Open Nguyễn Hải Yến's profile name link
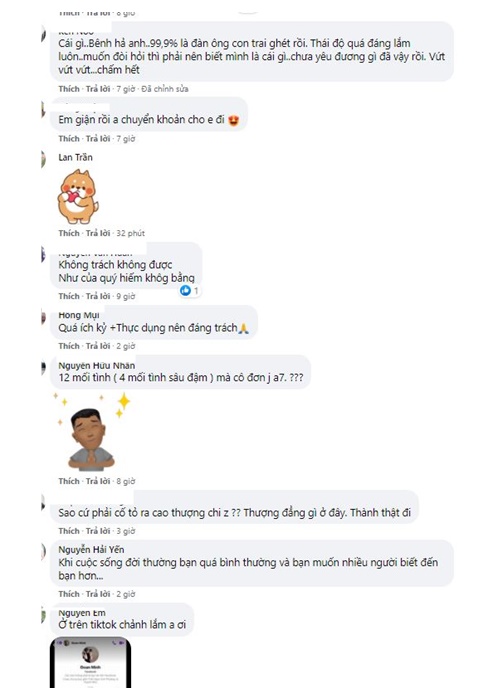The height and width of the screenshot is (700, 491). 91,549
